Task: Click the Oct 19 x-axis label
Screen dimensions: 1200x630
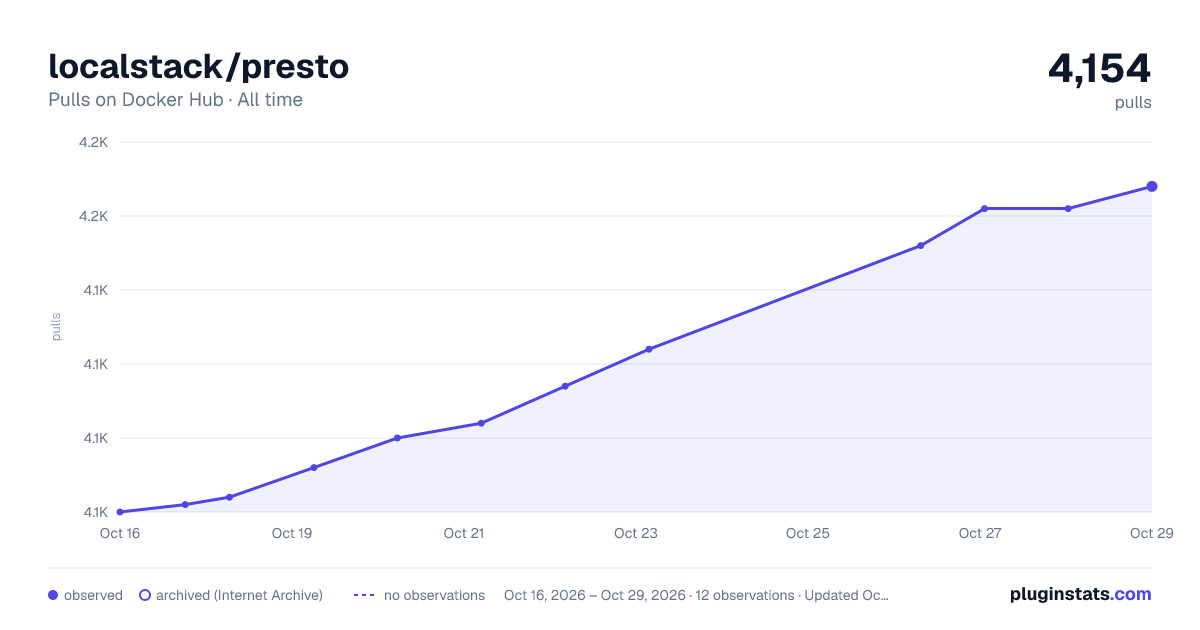Action: (292, 533)
